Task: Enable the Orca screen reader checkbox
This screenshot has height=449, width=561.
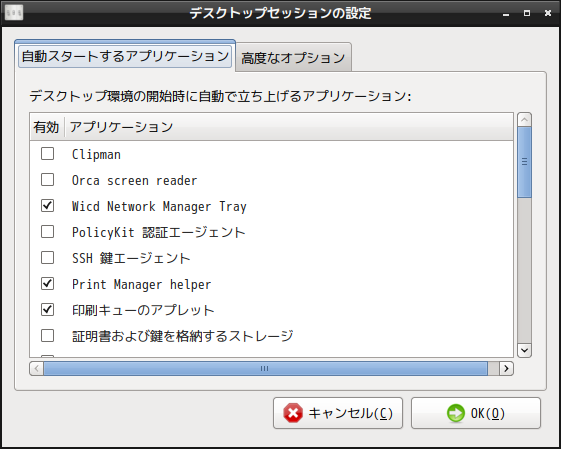Action: tap(48, 180)
